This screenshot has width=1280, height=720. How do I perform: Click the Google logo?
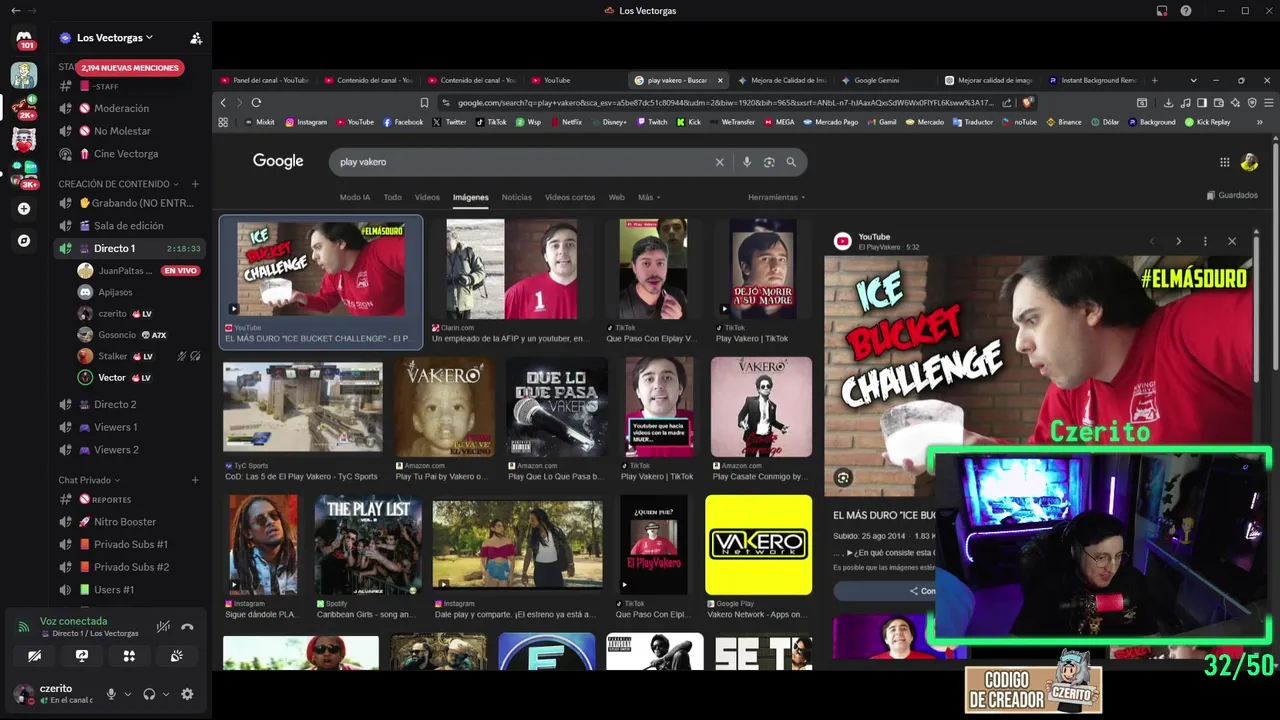click(278, 161)
